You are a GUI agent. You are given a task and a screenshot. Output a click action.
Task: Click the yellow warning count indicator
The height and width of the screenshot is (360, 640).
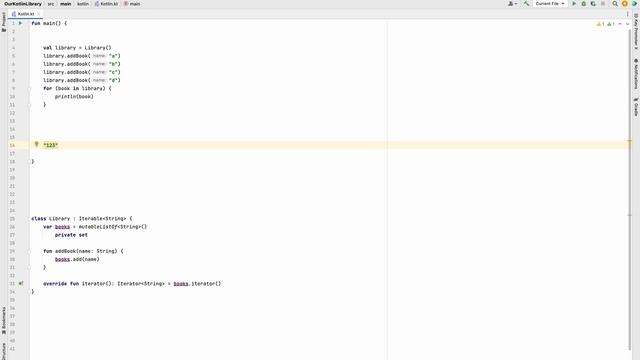(x=600, y=24)
